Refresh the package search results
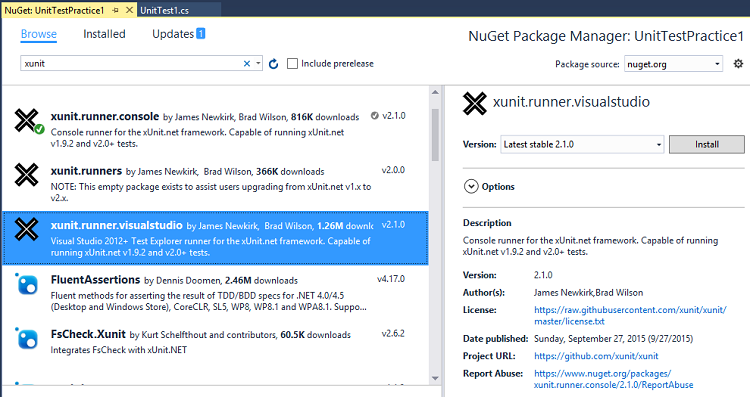Viewport: 750px width, 397px height. (x=274, y=64)
